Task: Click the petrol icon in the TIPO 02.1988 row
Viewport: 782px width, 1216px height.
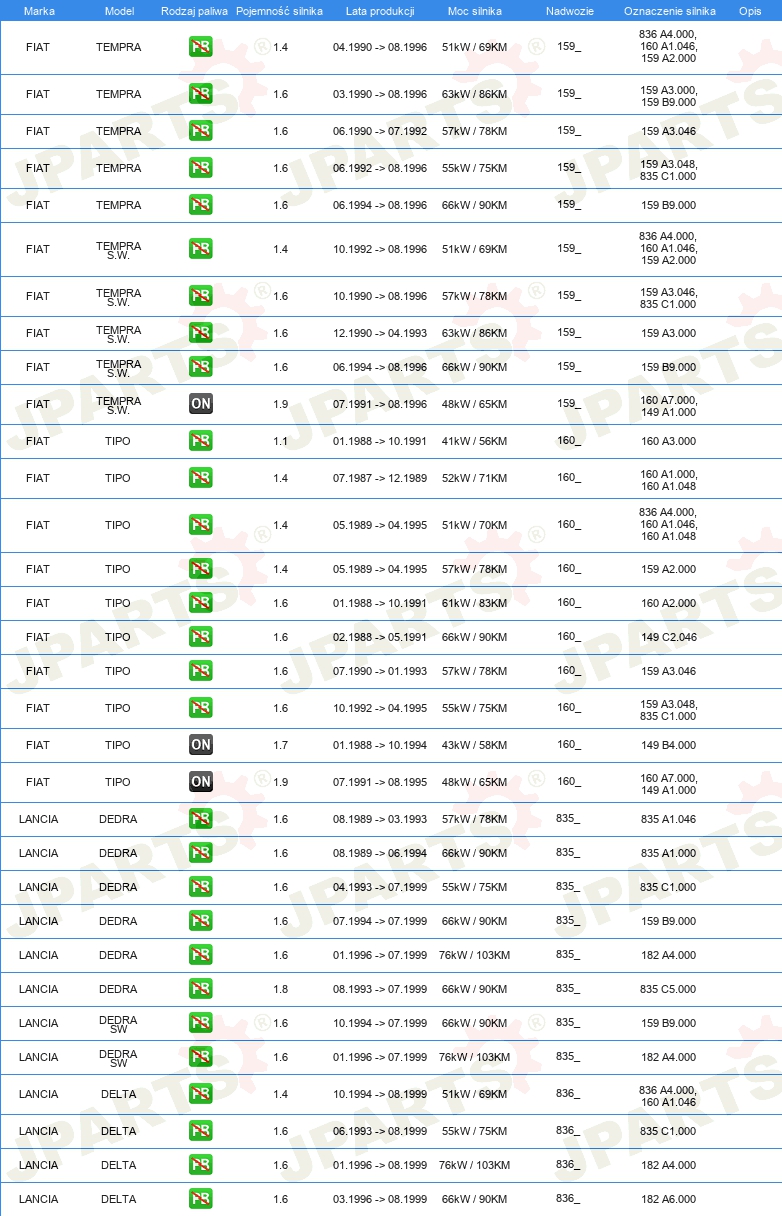Action: click(x=201, y=637)
